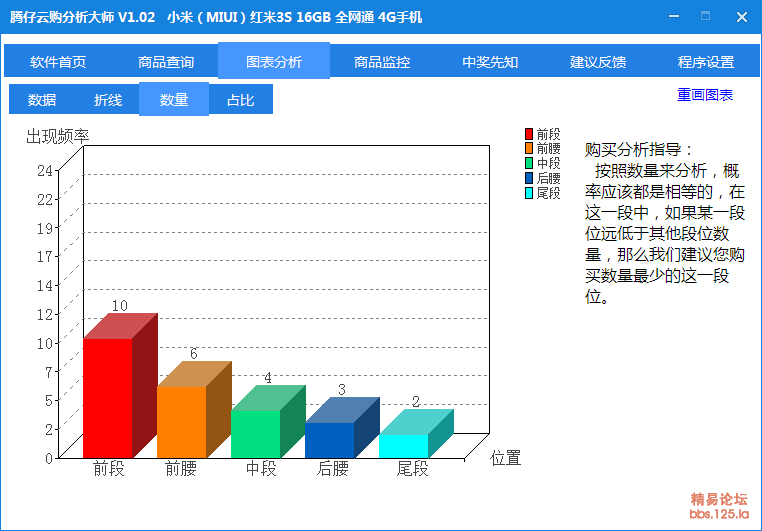Screen dimensions: 762x531
Task: Go to the 商品监控 tab
Action: click(382, 62)
